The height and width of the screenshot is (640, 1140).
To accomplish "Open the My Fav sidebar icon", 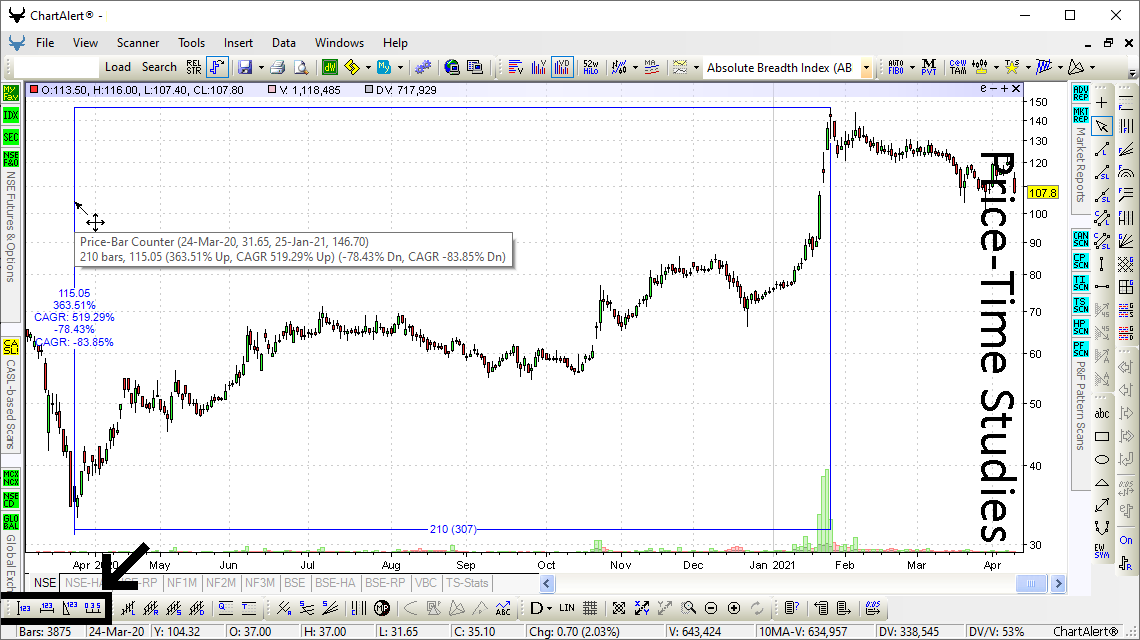I will click(x=11, y=93).
